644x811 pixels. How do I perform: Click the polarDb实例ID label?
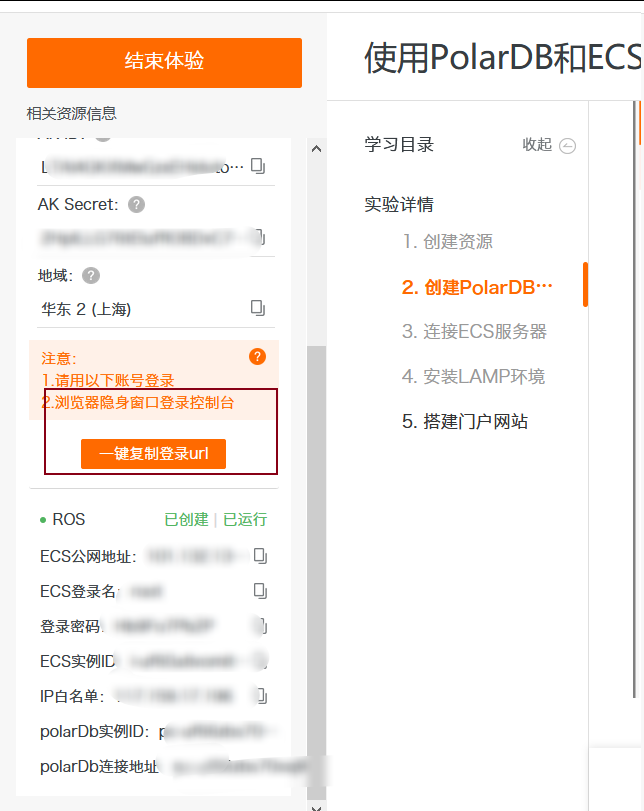click(x=95, y=731)
